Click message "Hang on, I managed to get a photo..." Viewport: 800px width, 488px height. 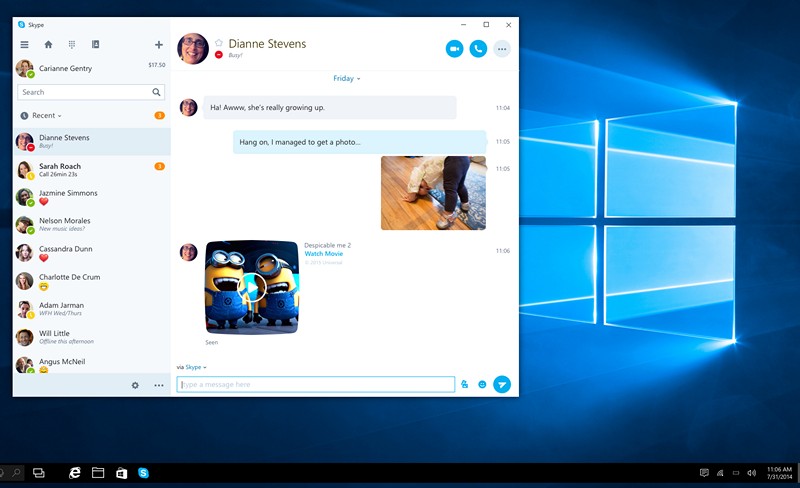pos(360,142)
